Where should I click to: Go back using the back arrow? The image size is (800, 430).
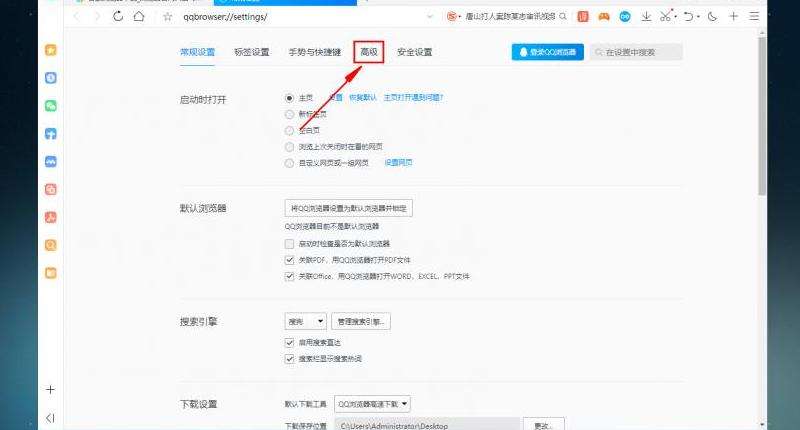pos(77,16)
